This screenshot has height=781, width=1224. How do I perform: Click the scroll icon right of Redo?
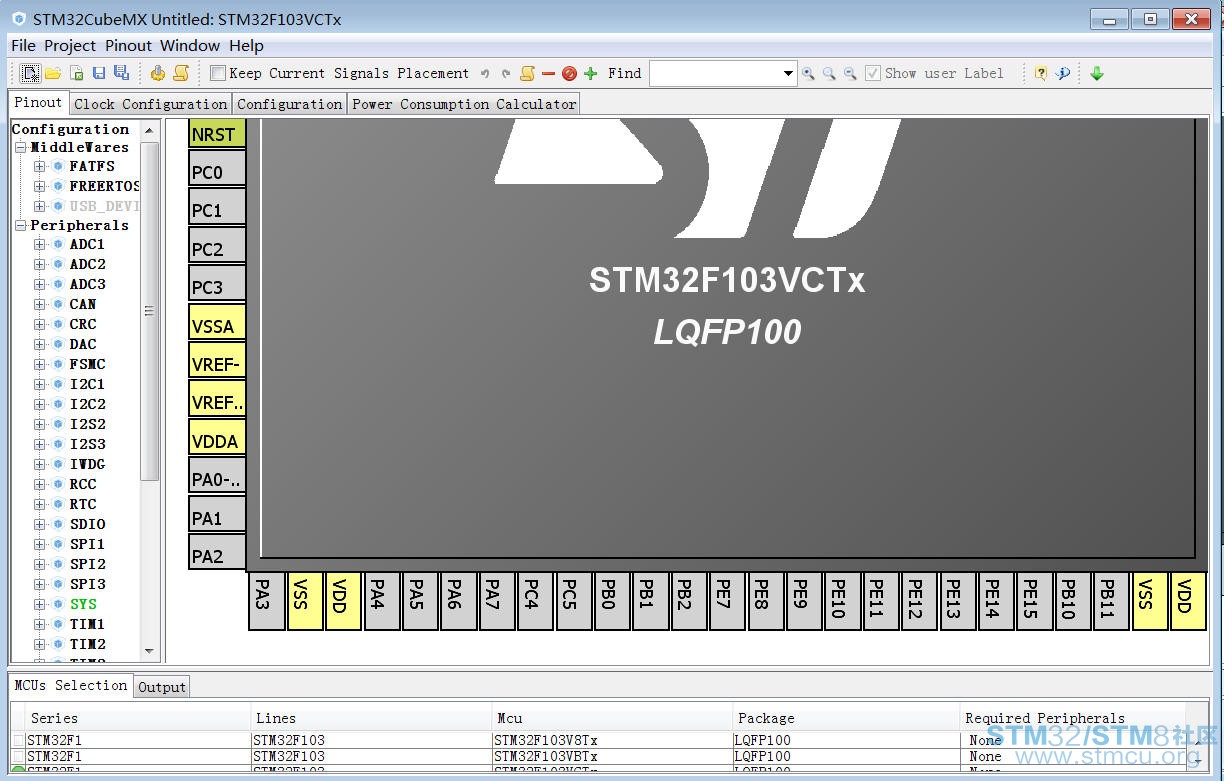click(527, 73)
